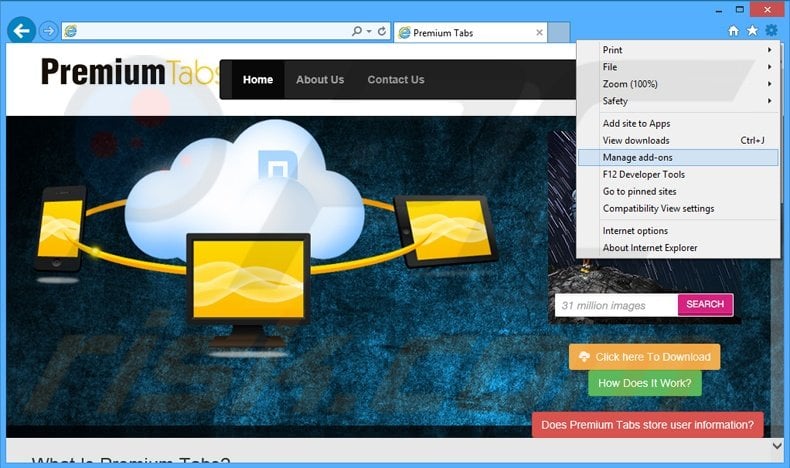Select View downloads menu entry

(678, 141)
